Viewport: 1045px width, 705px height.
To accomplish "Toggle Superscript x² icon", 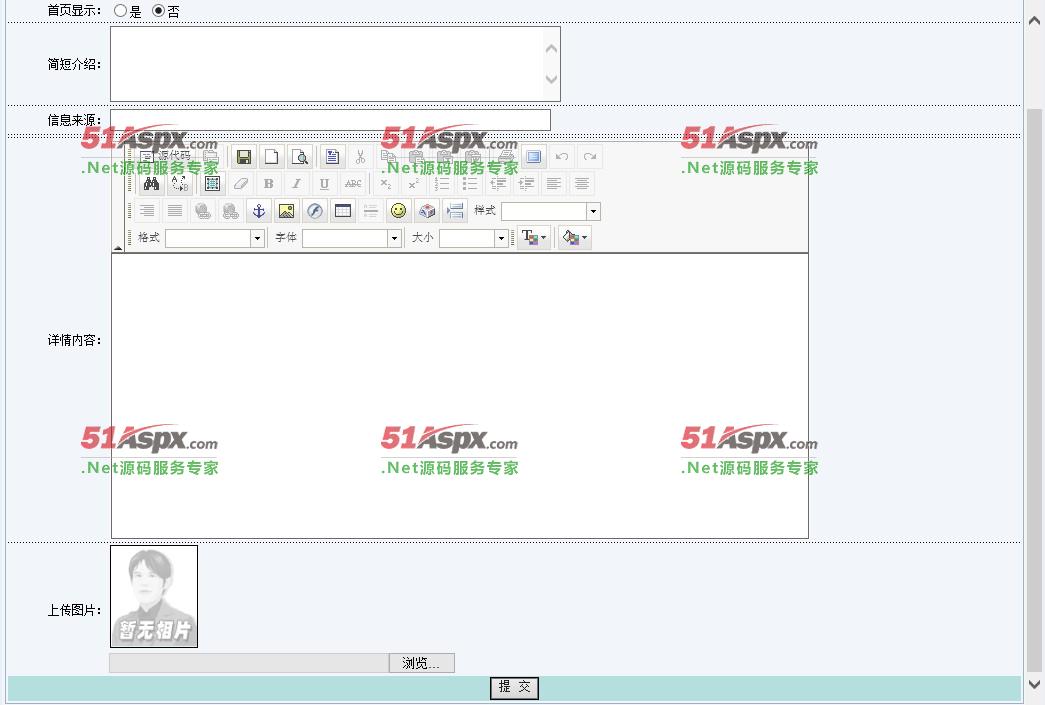I will (x=413, y=184).
